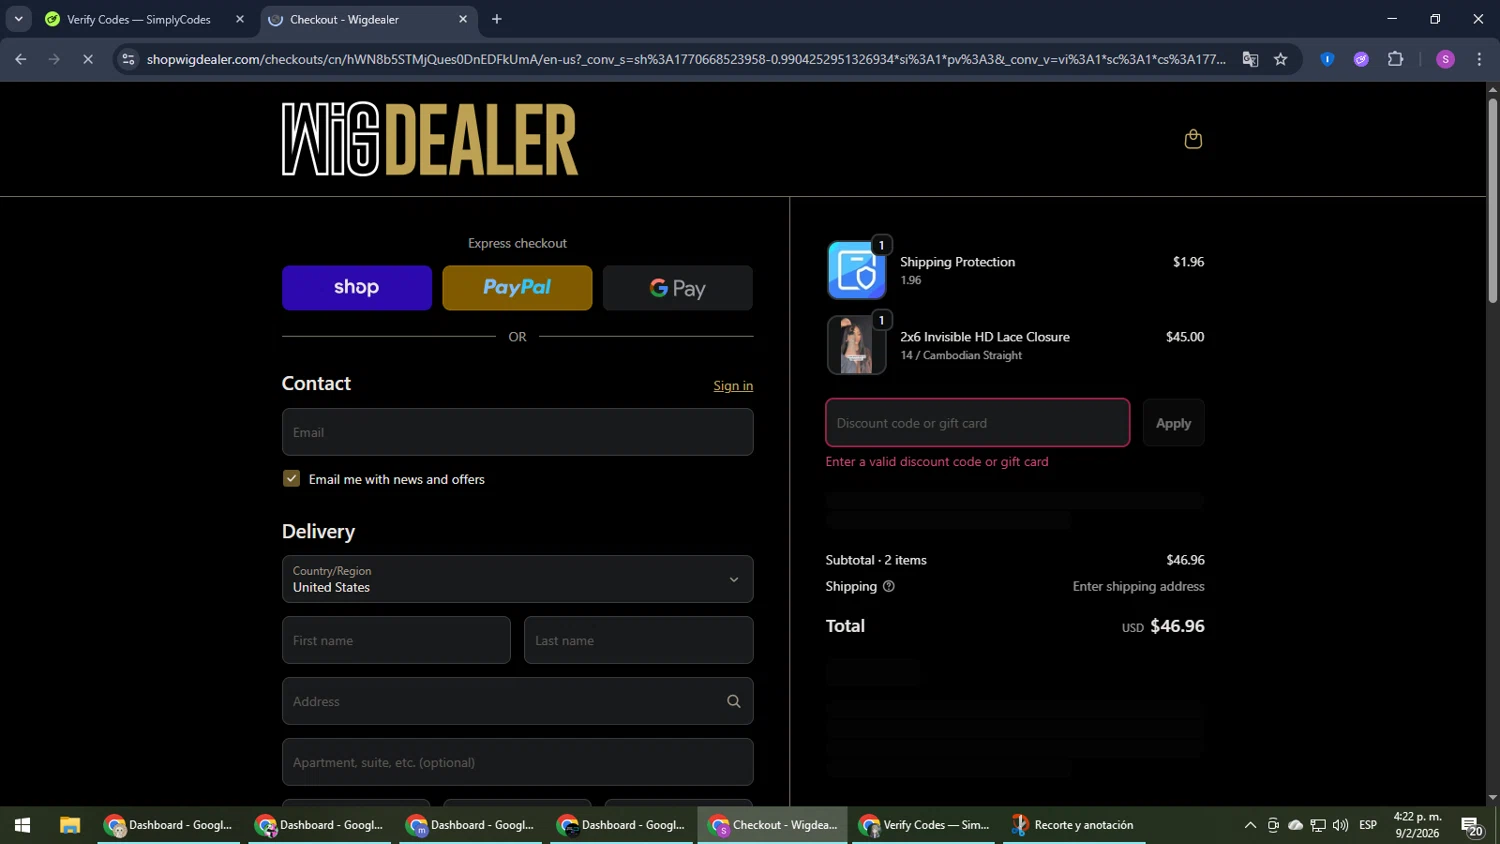Pay with the PayPal button

pos(517,288)
